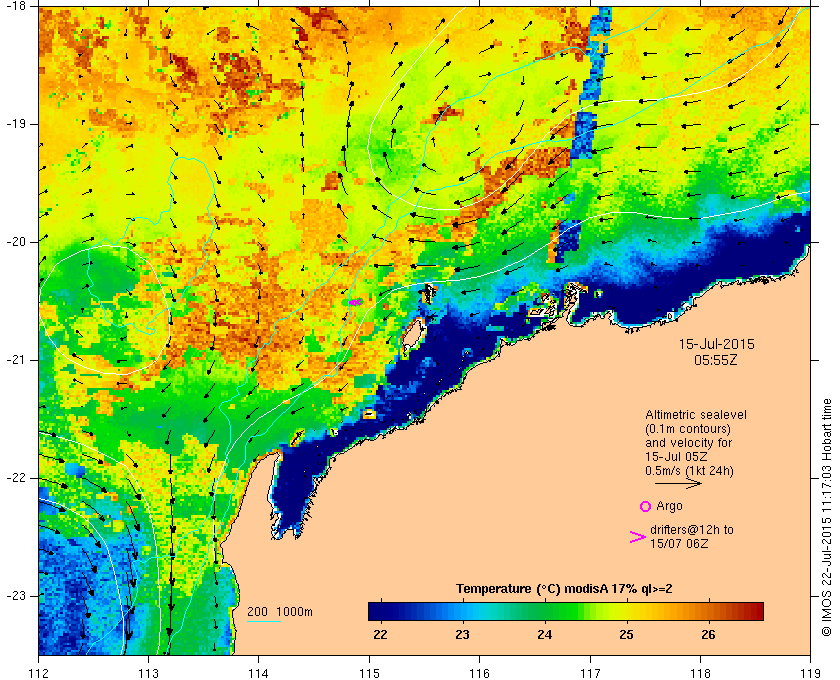Click the cyan 200 1000m isobath legend line
840x680 pixels.
tap(264, 622)
